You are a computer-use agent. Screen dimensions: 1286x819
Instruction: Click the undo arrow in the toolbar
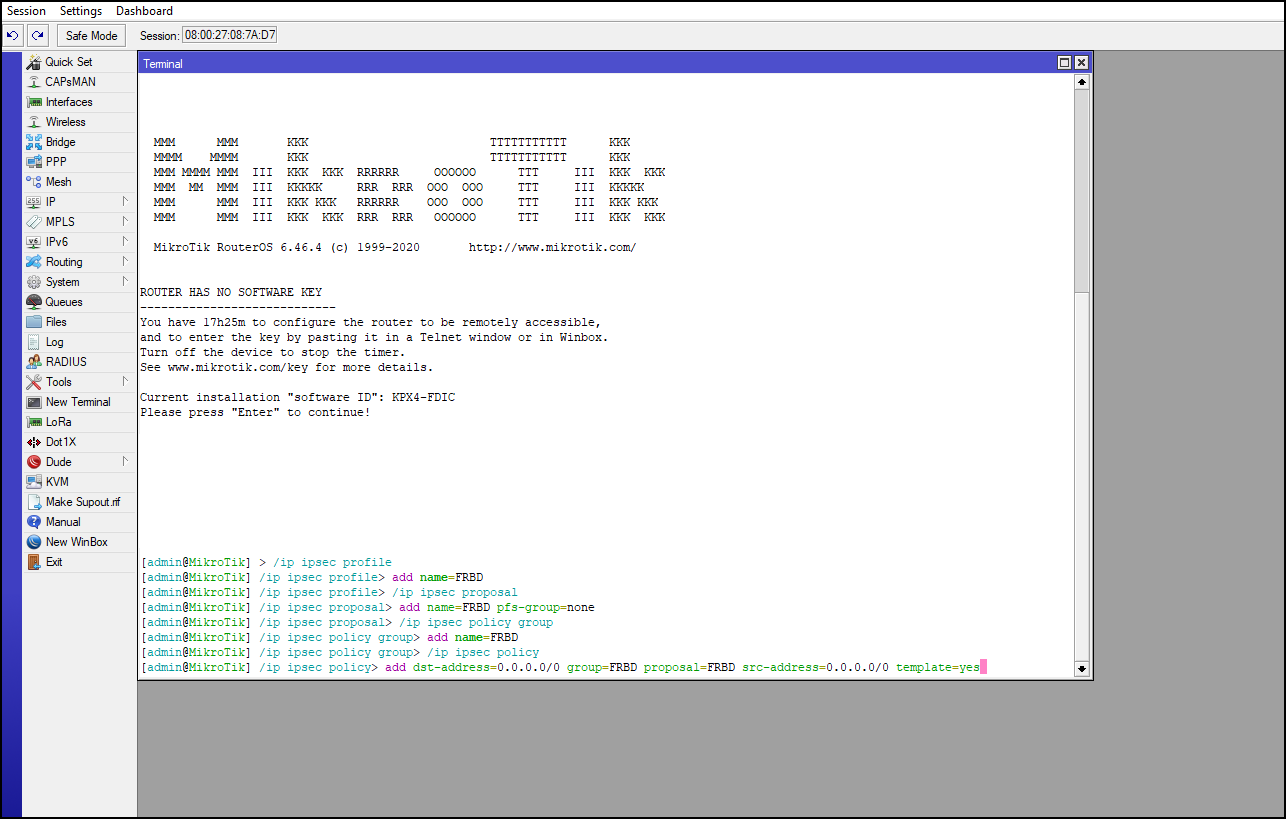click(x=13, y=34)
